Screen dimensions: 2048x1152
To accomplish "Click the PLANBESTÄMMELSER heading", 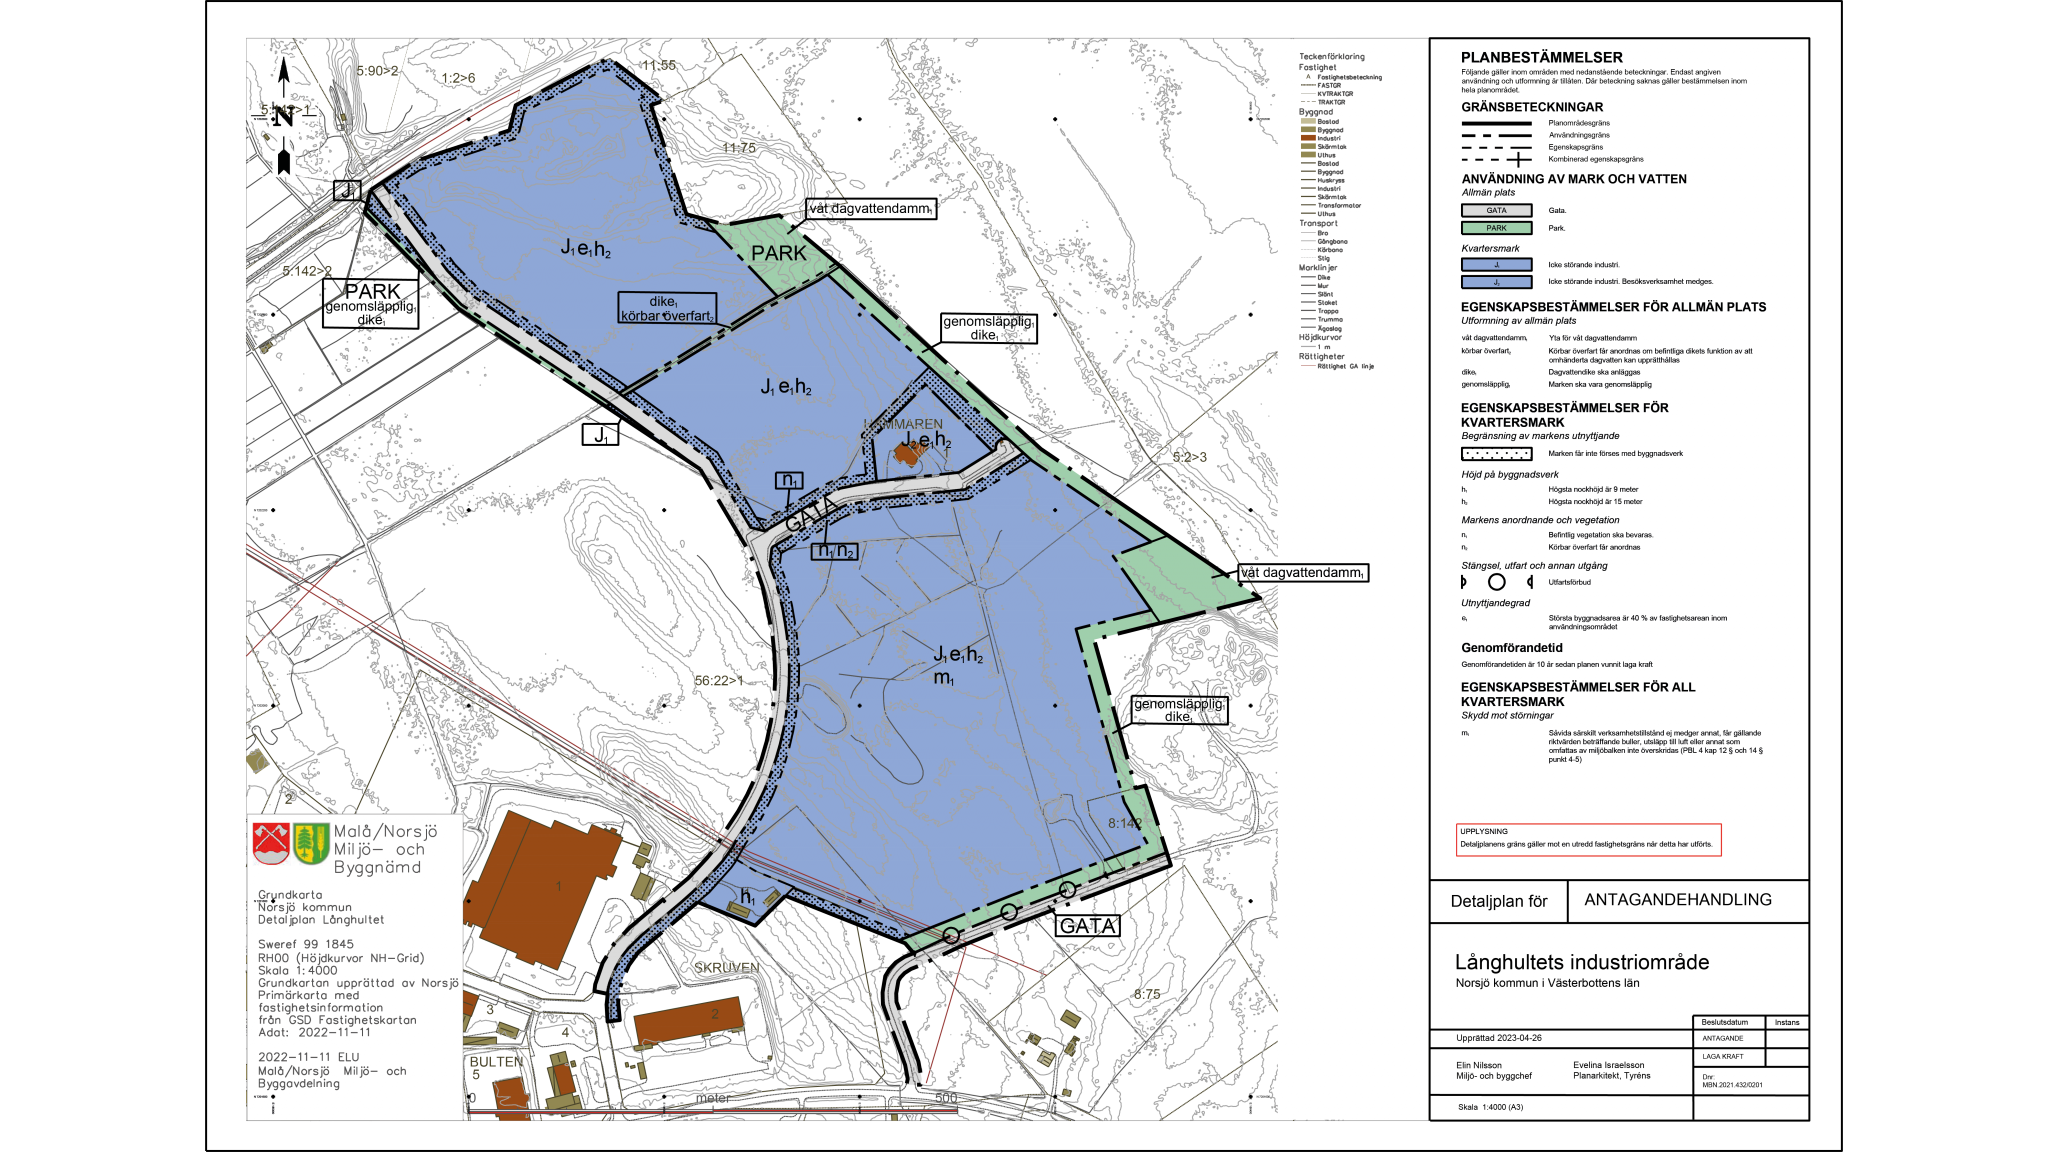I will [x=1541, y=58].
